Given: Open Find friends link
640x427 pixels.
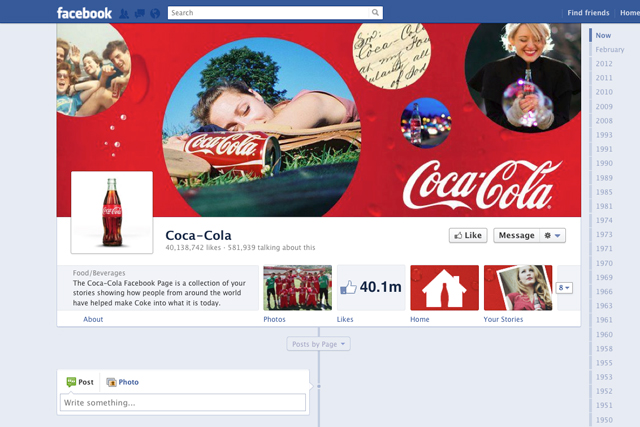Looking at the screenshot, I should coord(588,13).
